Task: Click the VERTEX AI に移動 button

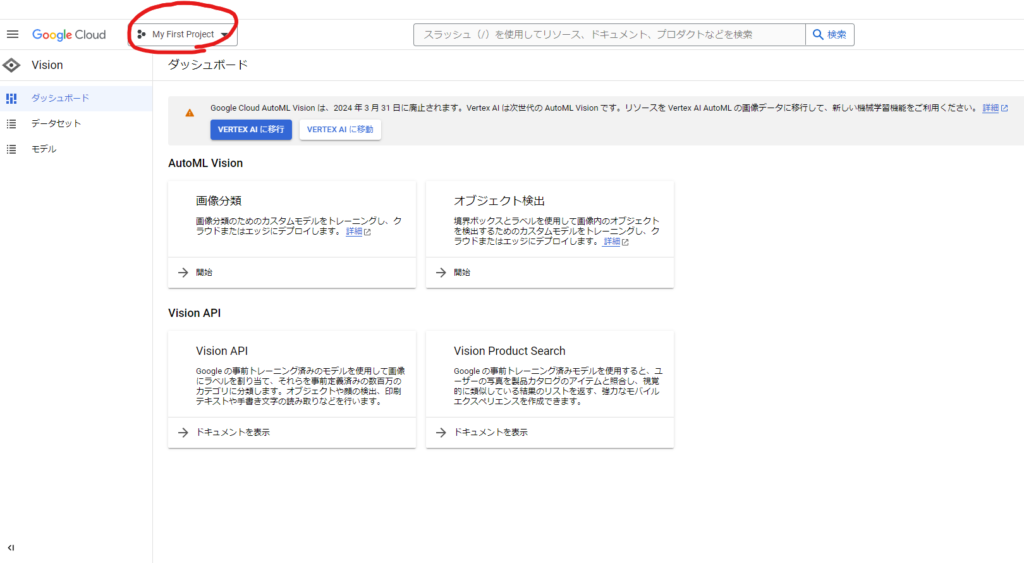Action: (340, 129)
